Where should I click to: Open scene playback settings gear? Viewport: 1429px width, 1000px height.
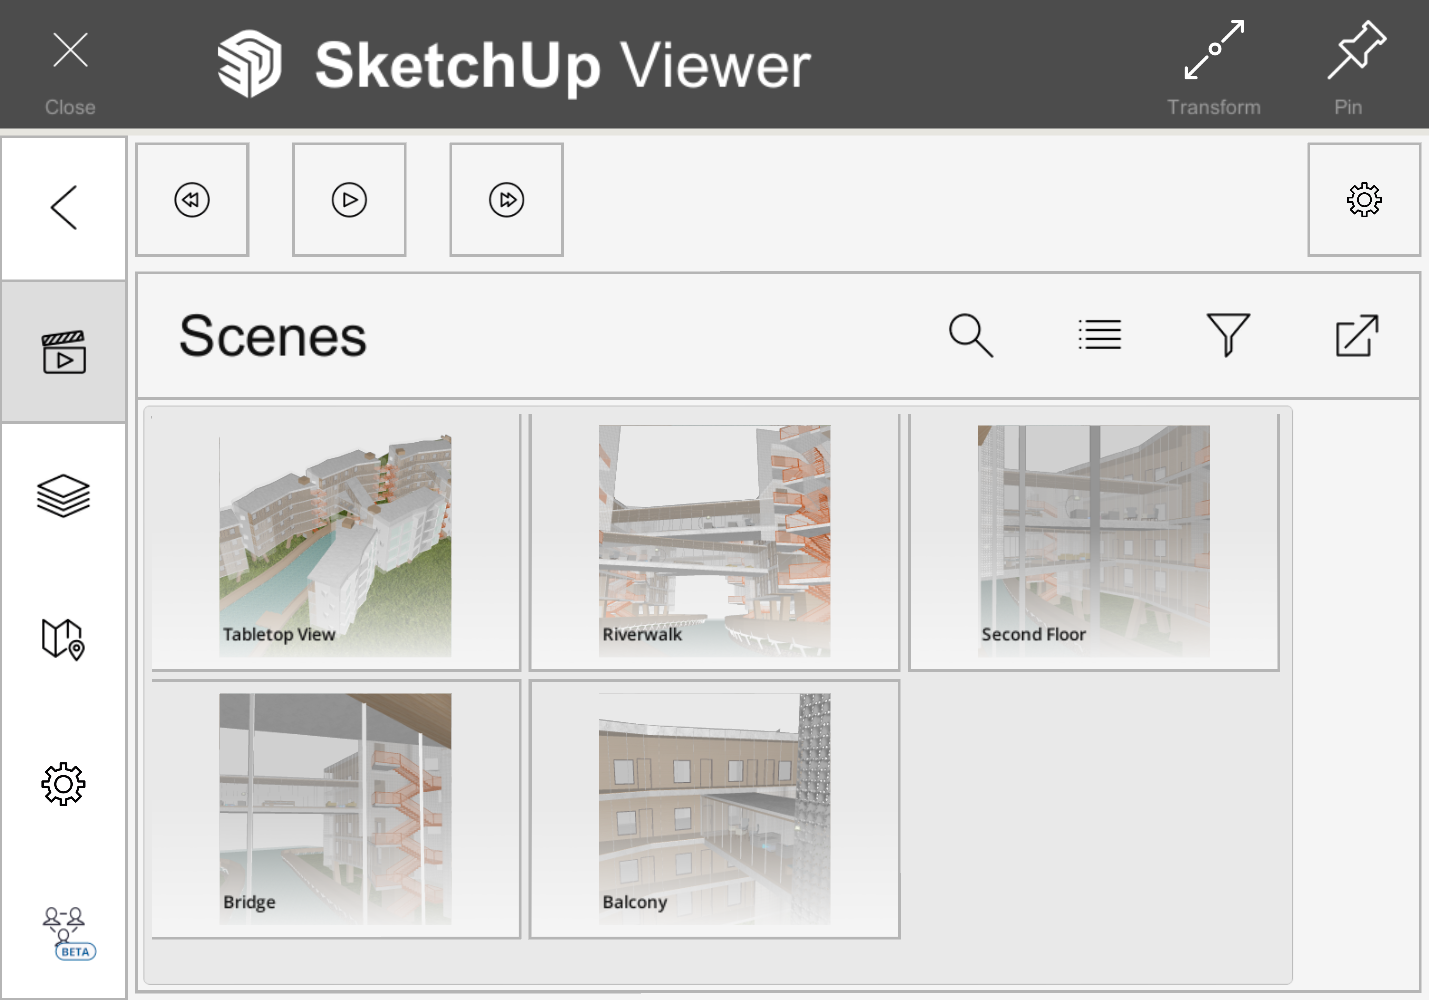(1364, 200)
